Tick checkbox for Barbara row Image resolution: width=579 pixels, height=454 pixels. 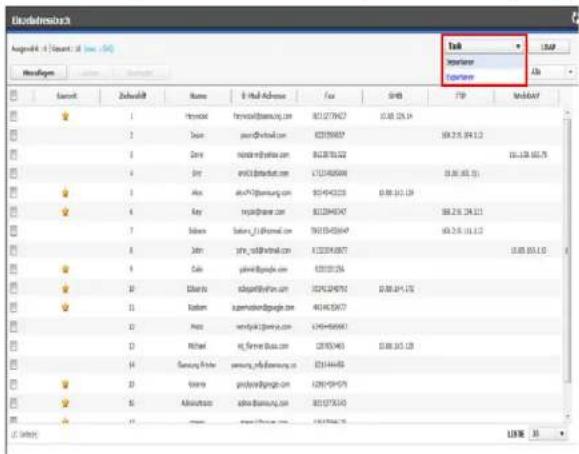click(13, 231)
